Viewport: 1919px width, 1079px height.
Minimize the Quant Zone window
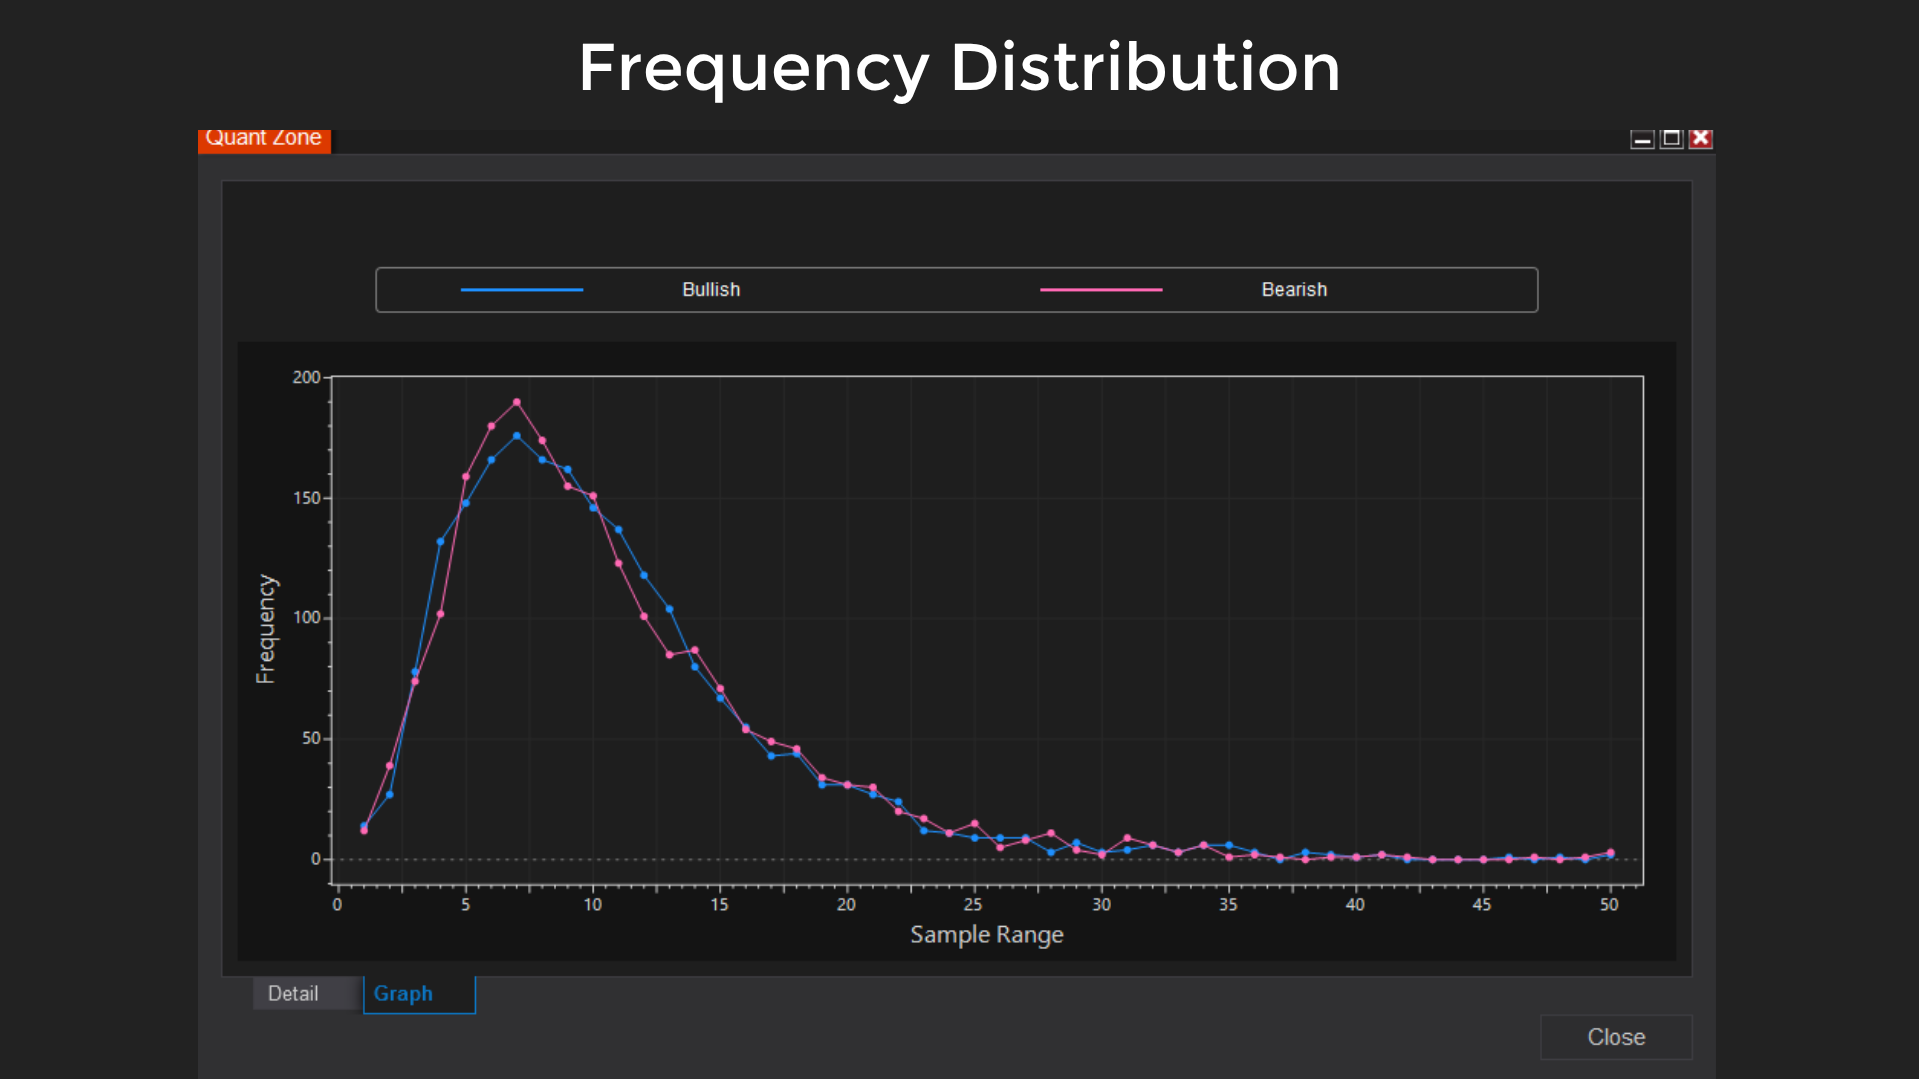[1642, 139]
